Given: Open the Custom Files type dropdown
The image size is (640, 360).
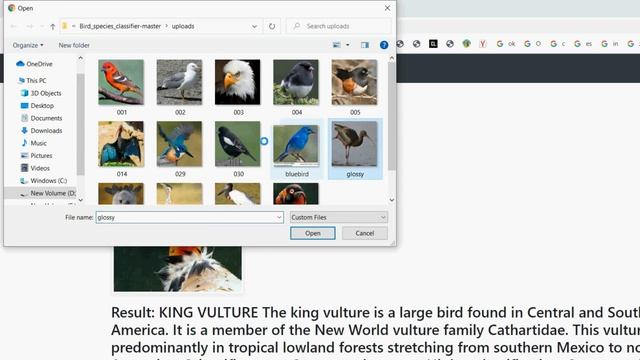Looking at the screenshot, I should point(338,218).
